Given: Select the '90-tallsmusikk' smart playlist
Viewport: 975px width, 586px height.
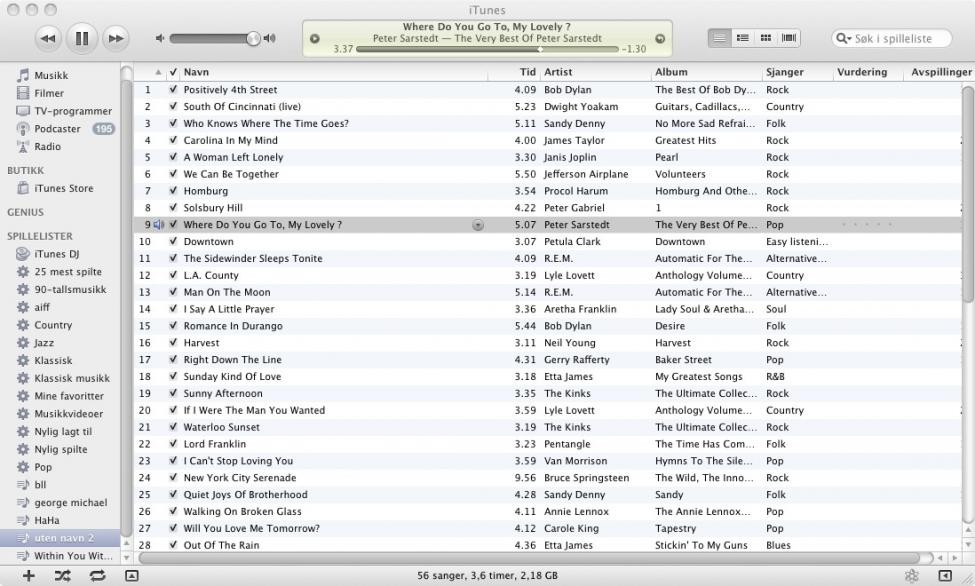Looking at the screenshot, I should pos(70,289).
